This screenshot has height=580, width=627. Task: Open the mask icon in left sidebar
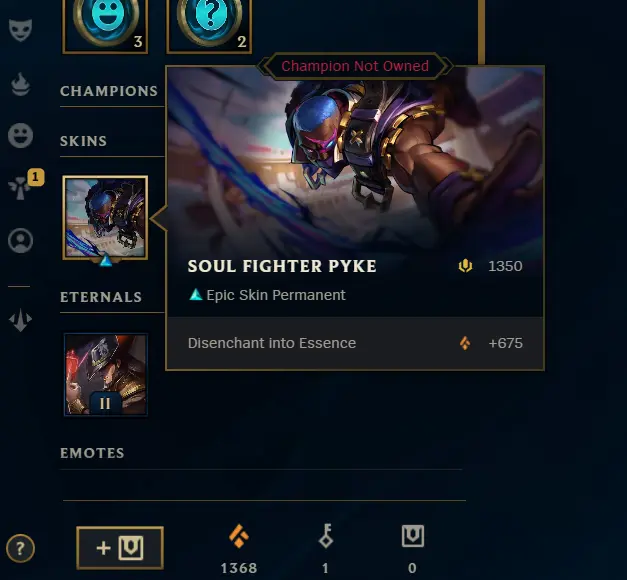(20, 30)
